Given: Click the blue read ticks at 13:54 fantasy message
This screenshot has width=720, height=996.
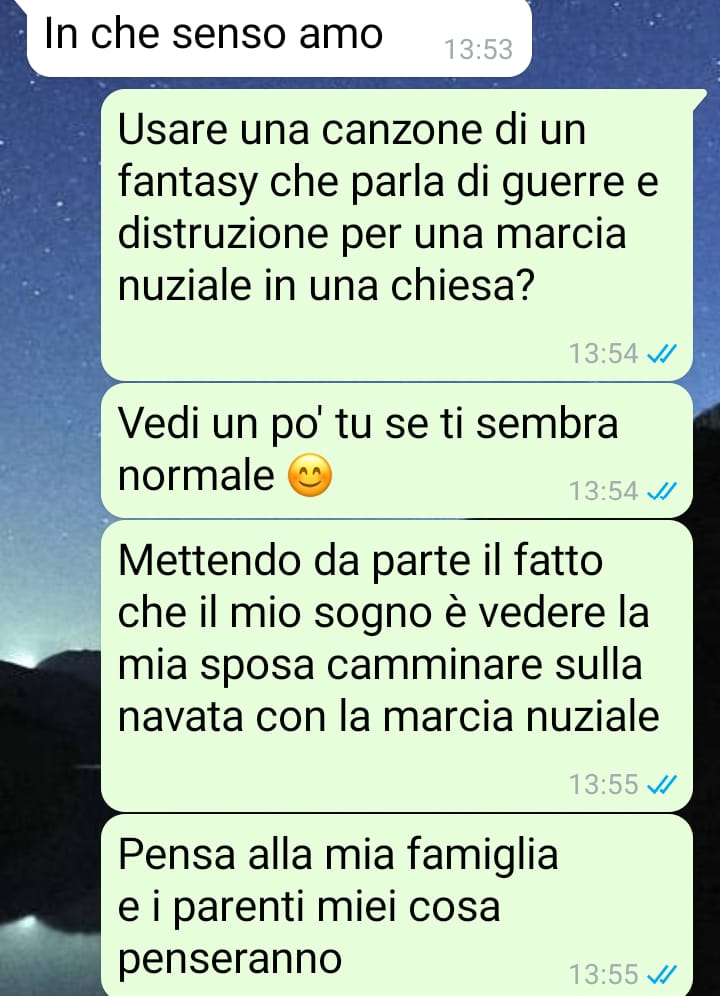Looking at the screenshot, I should (662, 354).
